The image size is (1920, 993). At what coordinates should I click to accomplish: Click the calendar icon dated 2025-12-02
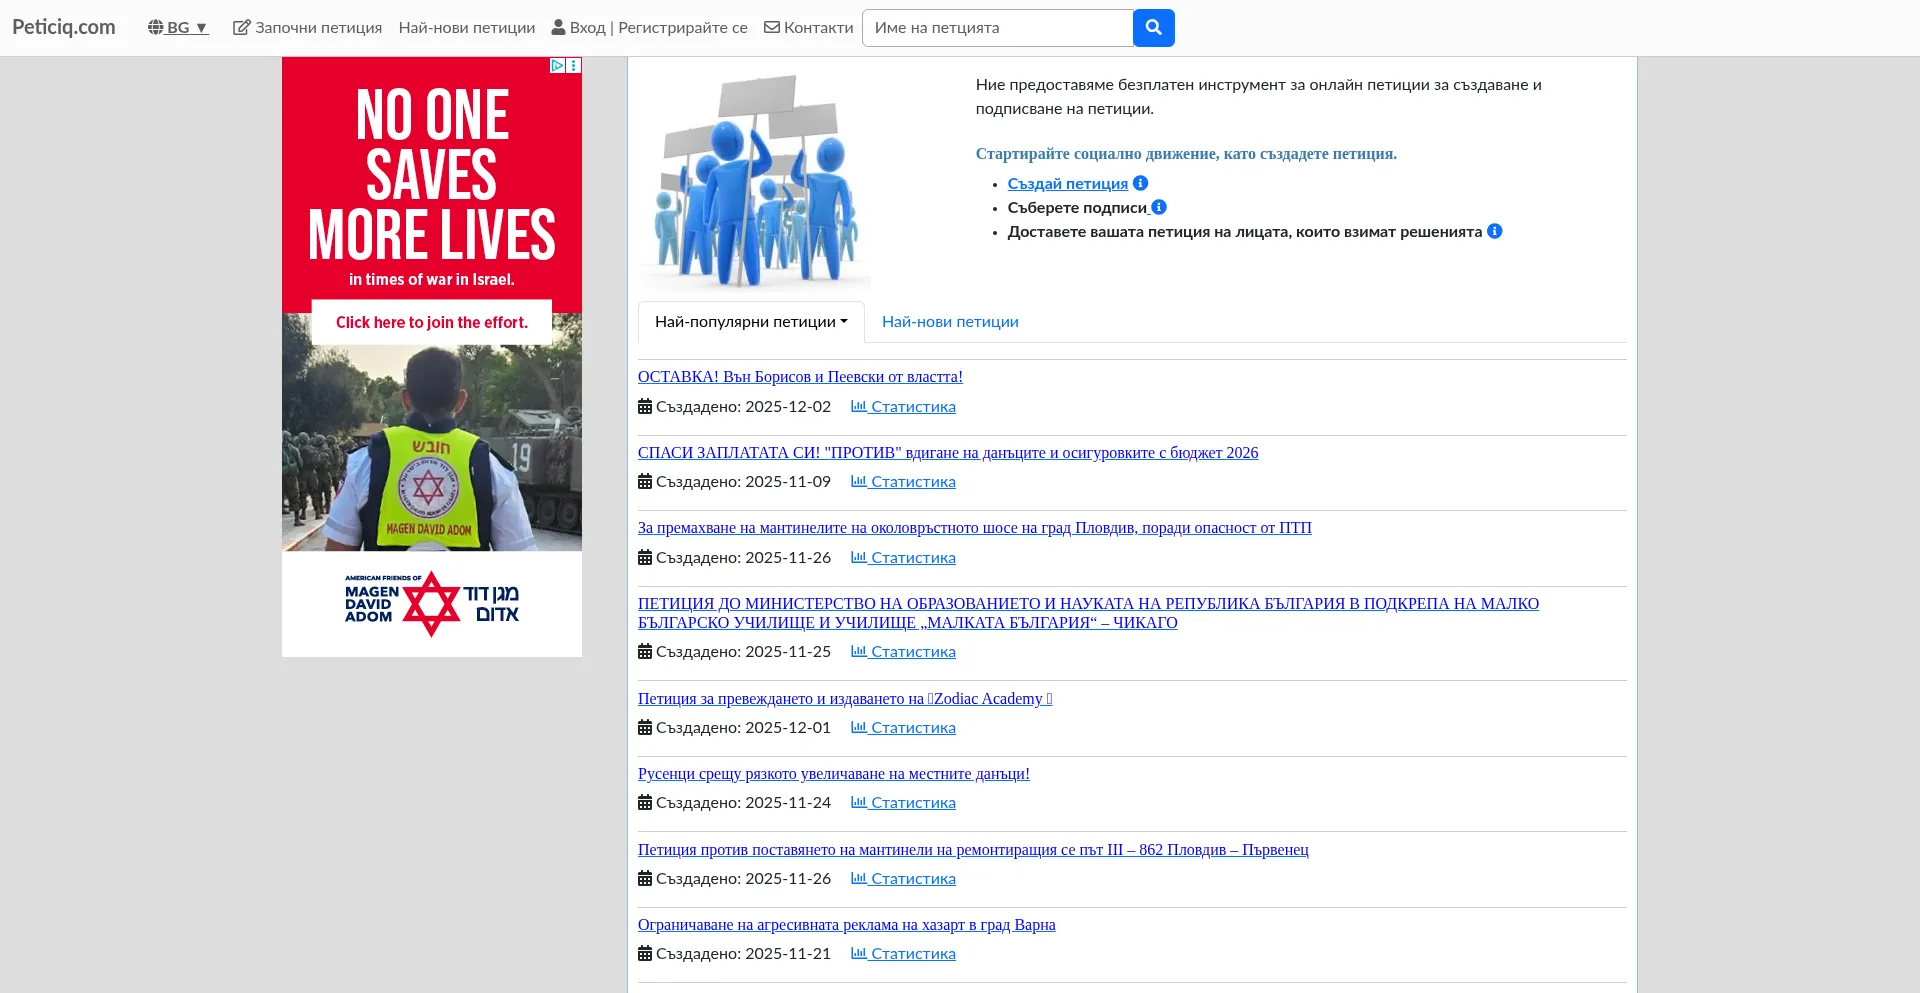pos(645,407)
